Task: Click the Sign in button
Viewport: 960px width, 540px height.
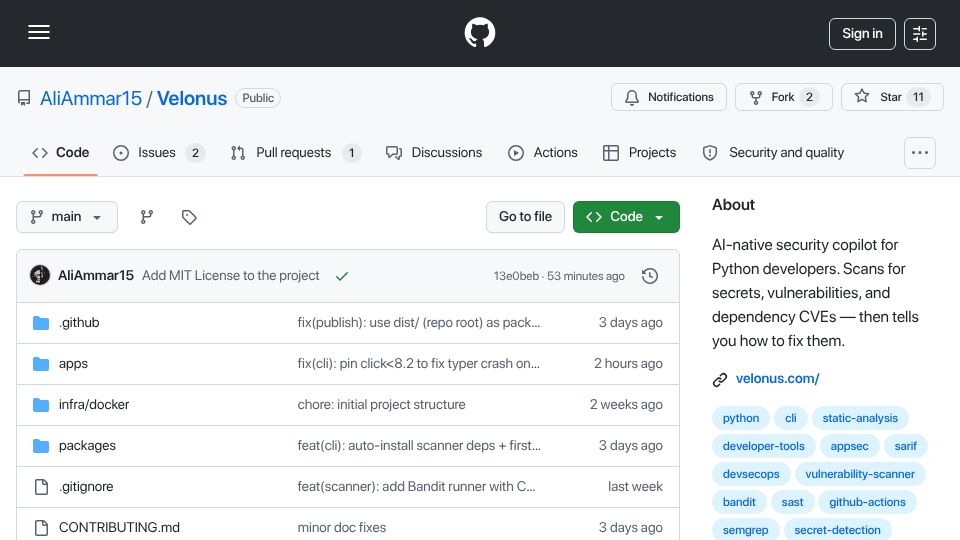Action: [x=862, y=34]
